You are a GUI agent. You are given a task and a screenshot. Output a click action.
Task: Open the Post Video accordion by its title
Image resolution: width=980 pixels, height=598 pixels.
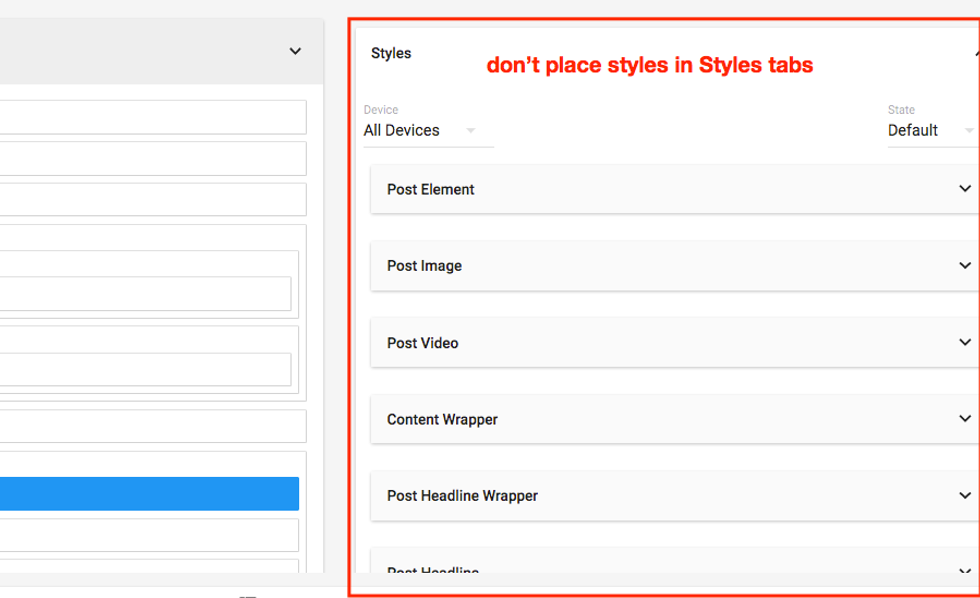coord(422,343)
